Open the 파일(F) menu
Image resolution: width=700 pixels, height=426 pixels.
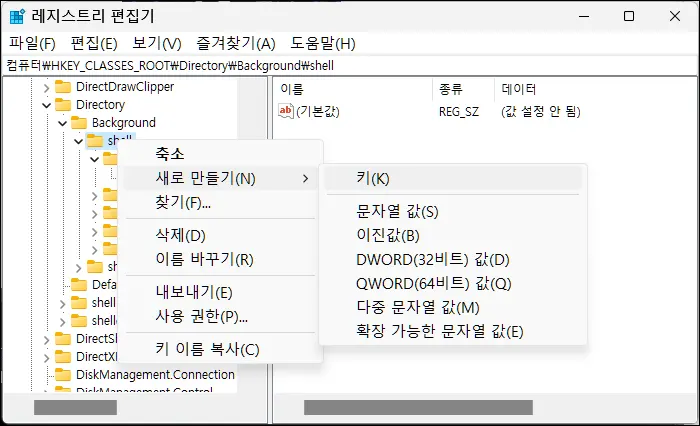(32, 43)
